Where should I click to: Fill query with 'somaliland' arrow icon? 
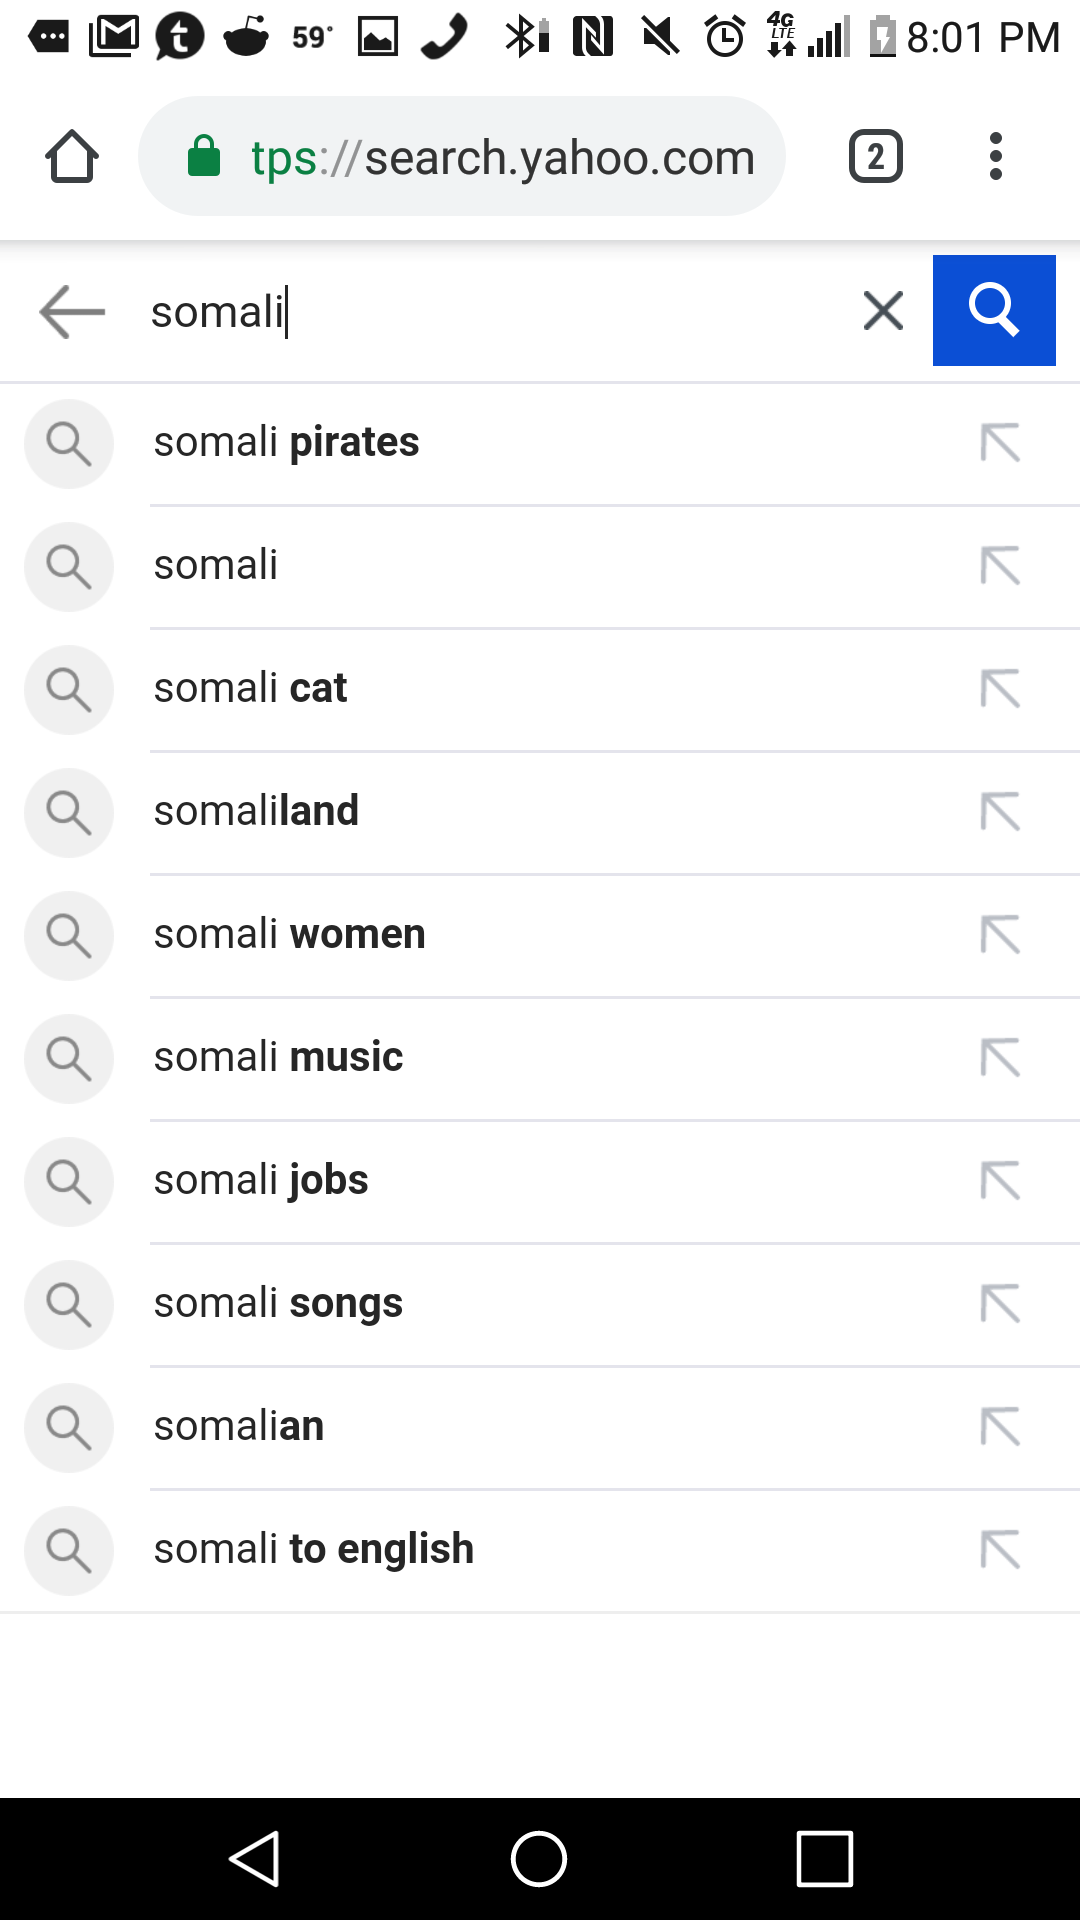pyautogui.click(x=1000, y=812)
